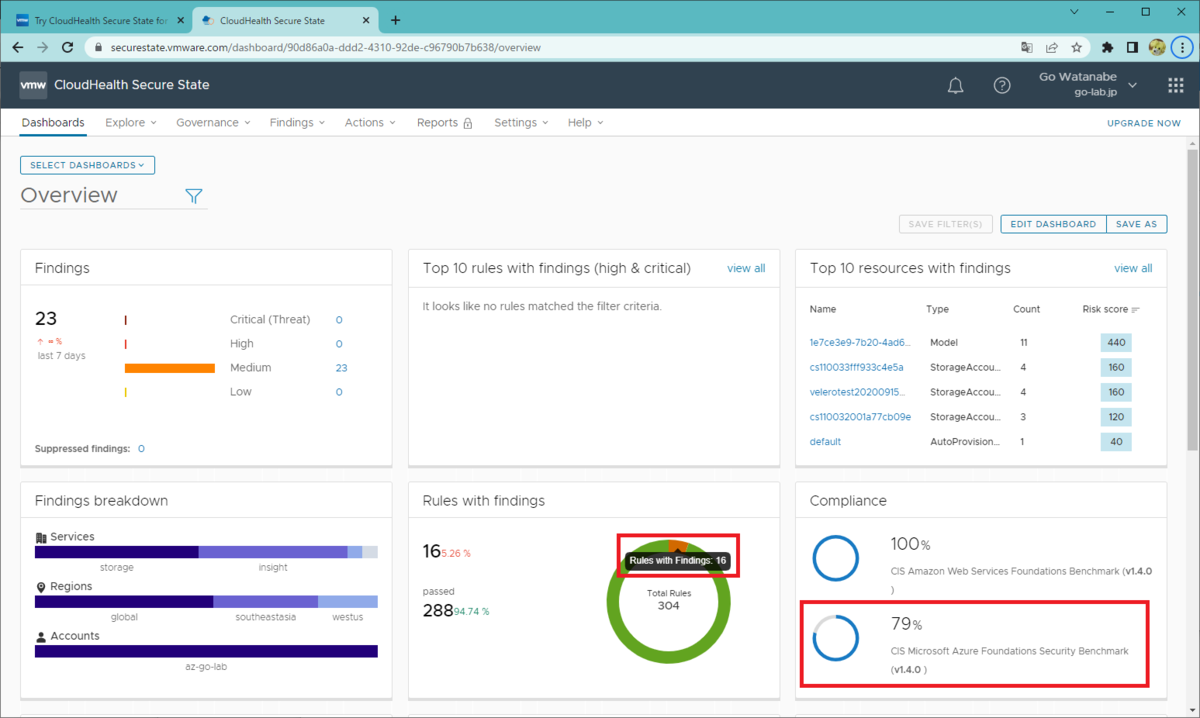Viewport: 1200px width, 718px height.
Task: Click EDIT DASHBOARD button
Action: tap(1053, 224)
